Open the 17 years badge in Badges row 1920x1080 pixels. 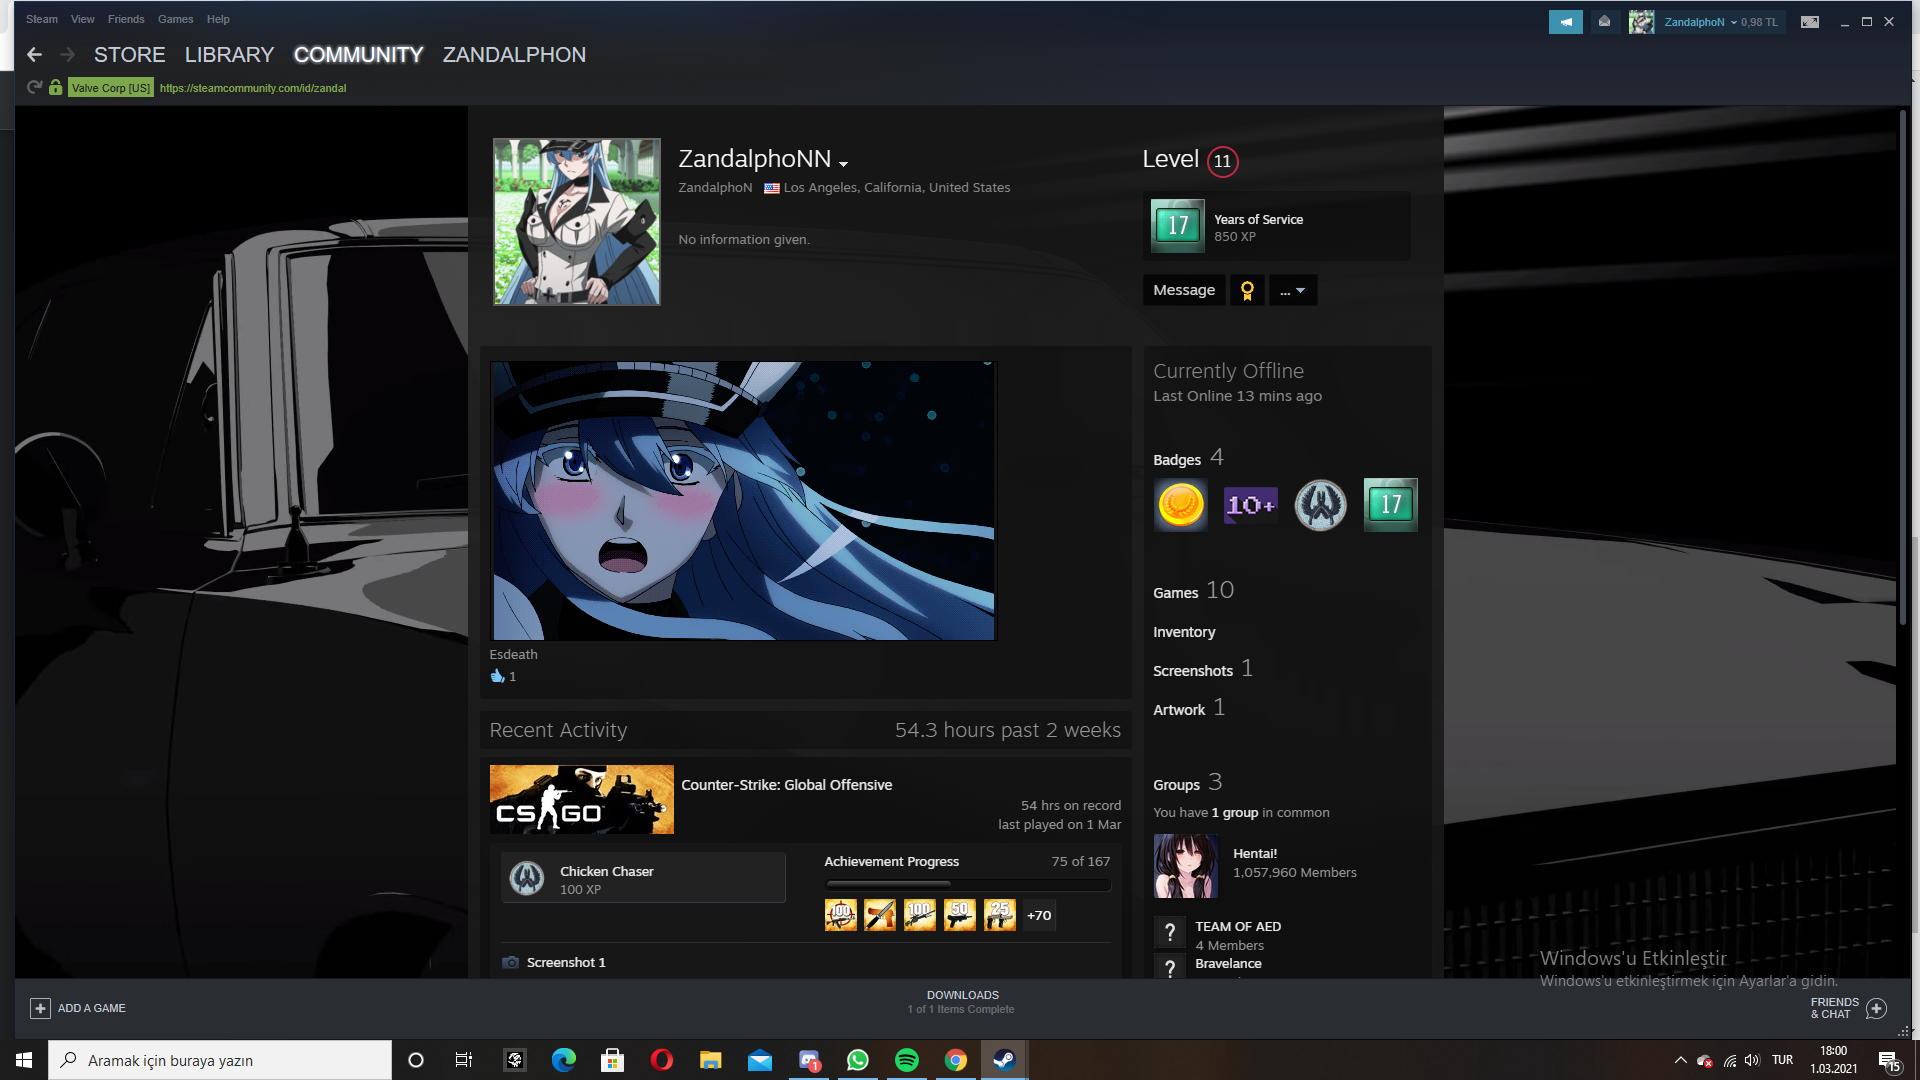1391,505
